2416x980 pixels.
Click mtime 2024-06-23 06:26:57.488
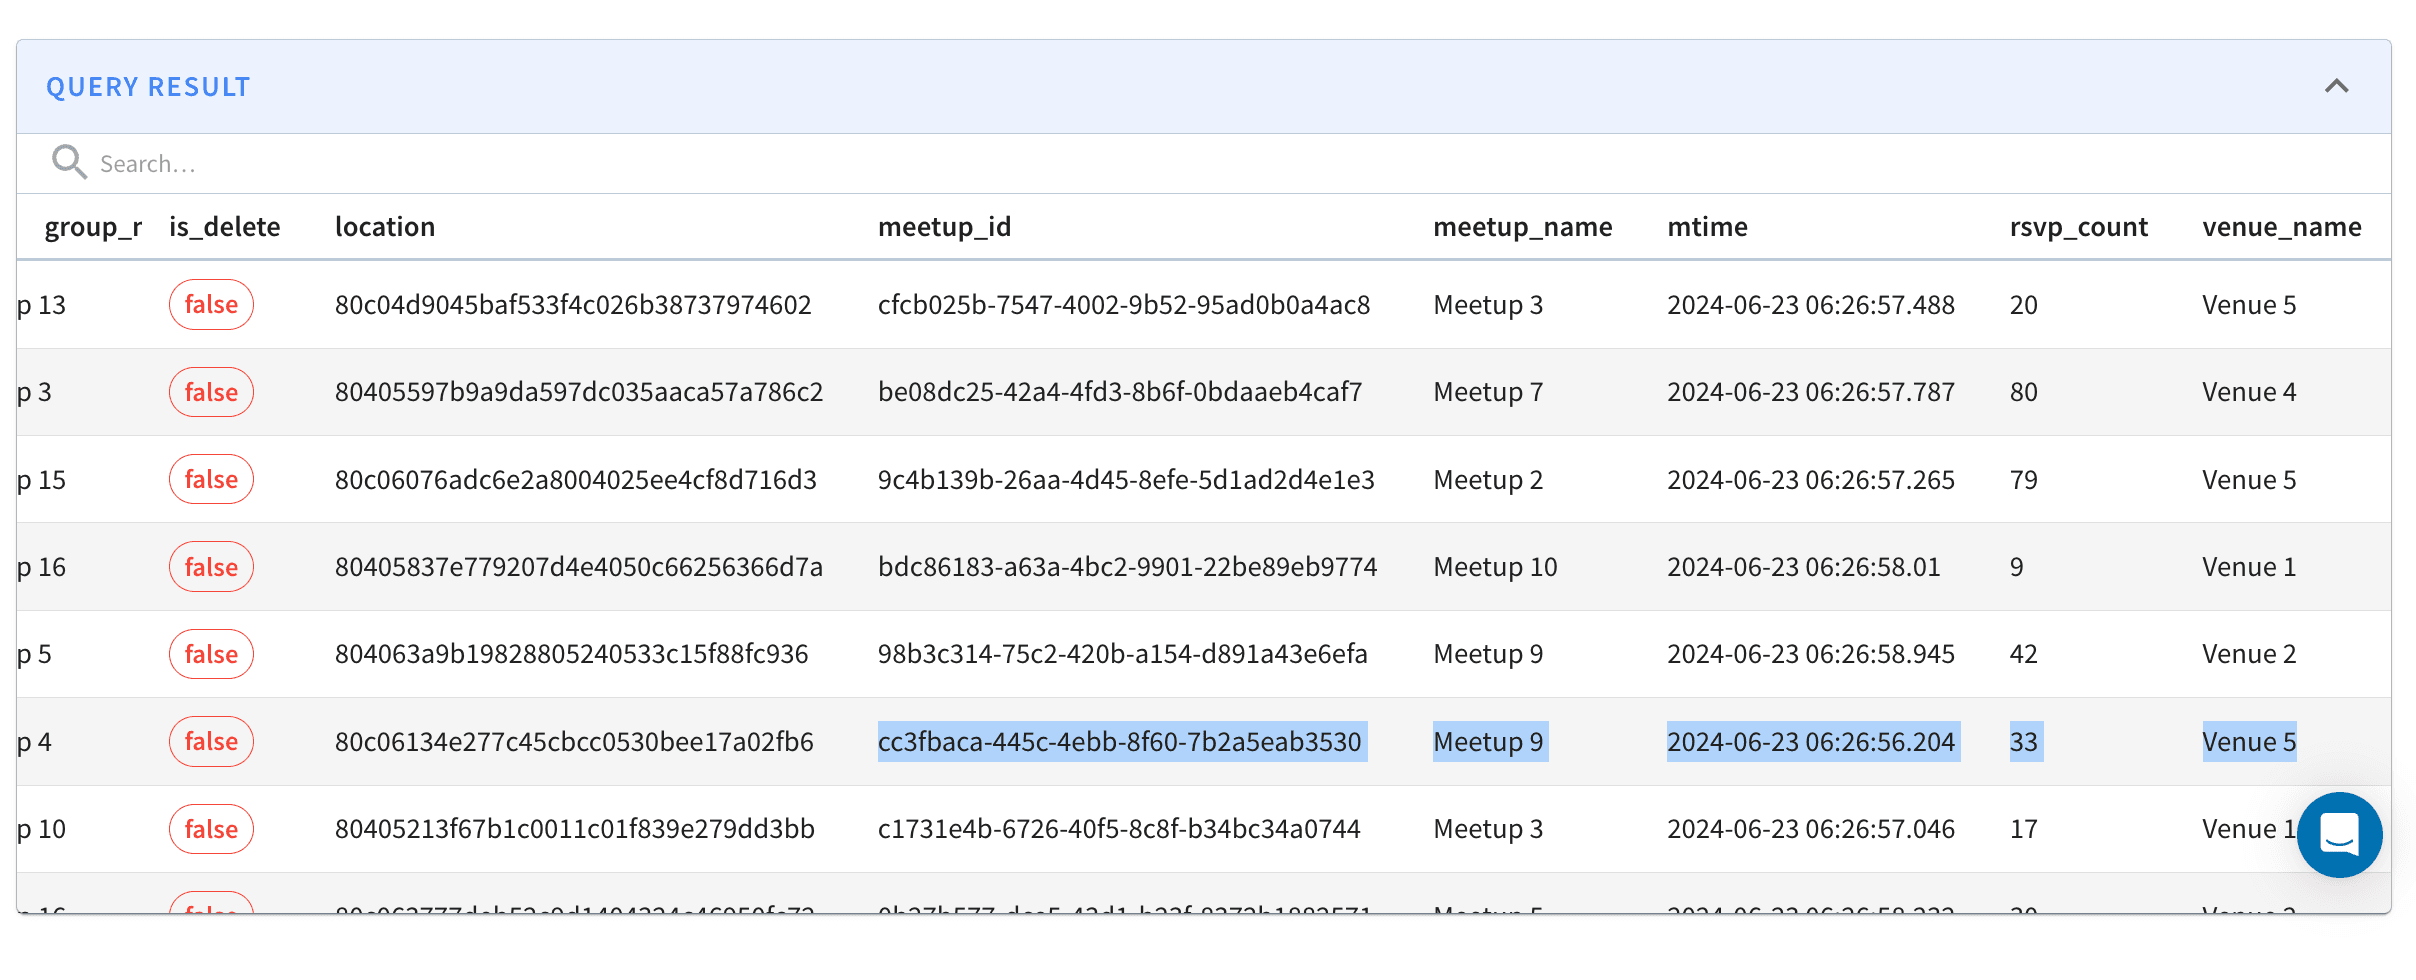click(x=1811, y=305)
